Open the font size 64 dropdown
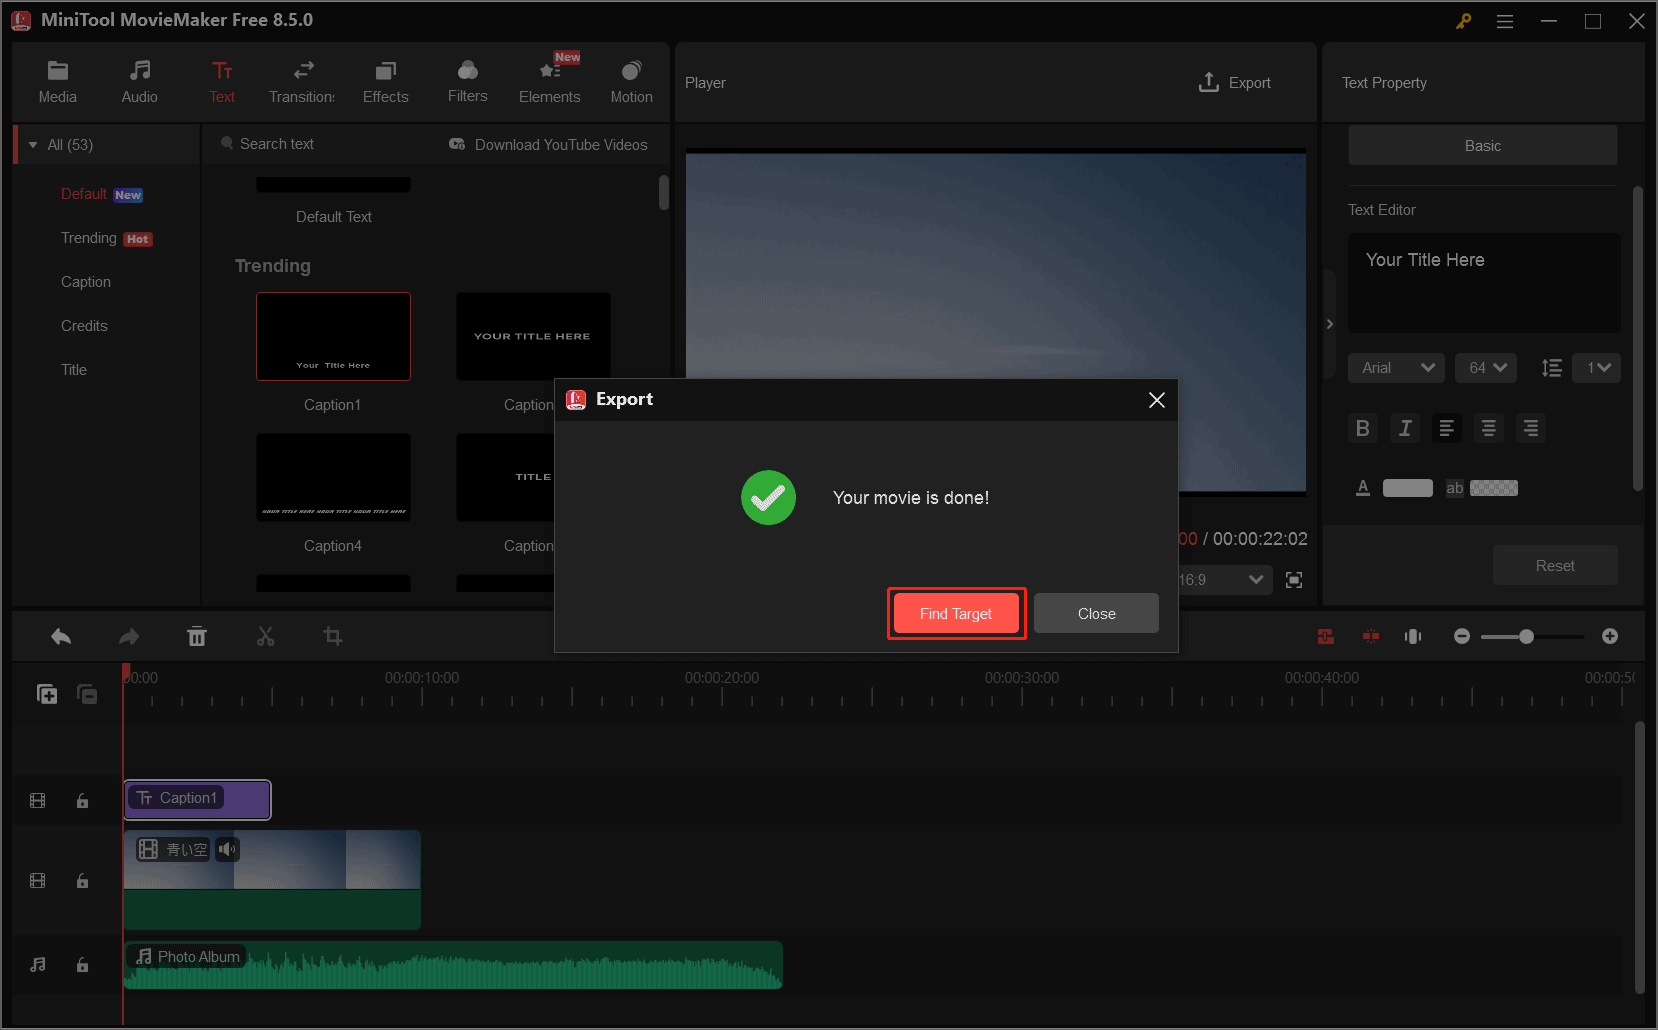The height and width of the screenshot is (1030, 1658). pos(1486,368)
